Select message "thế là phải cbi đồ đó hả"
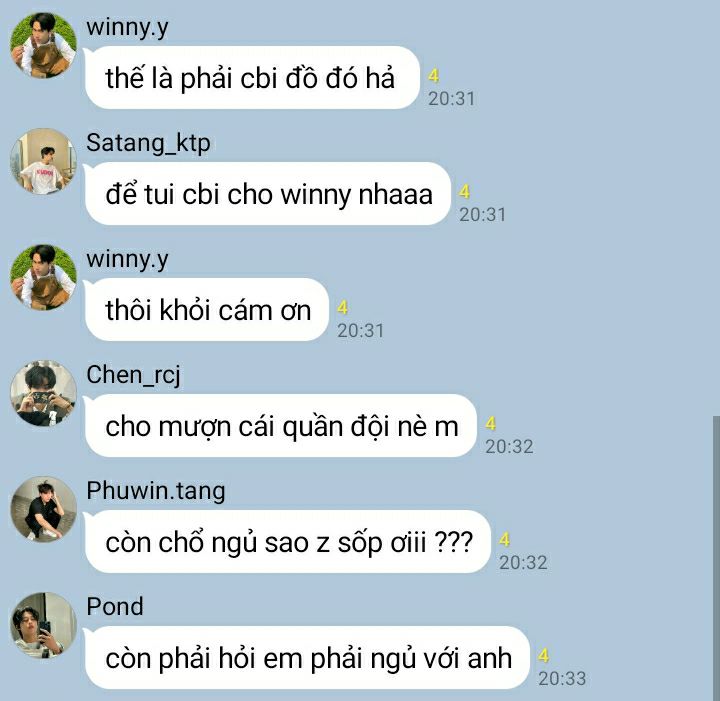 point(252,78)
